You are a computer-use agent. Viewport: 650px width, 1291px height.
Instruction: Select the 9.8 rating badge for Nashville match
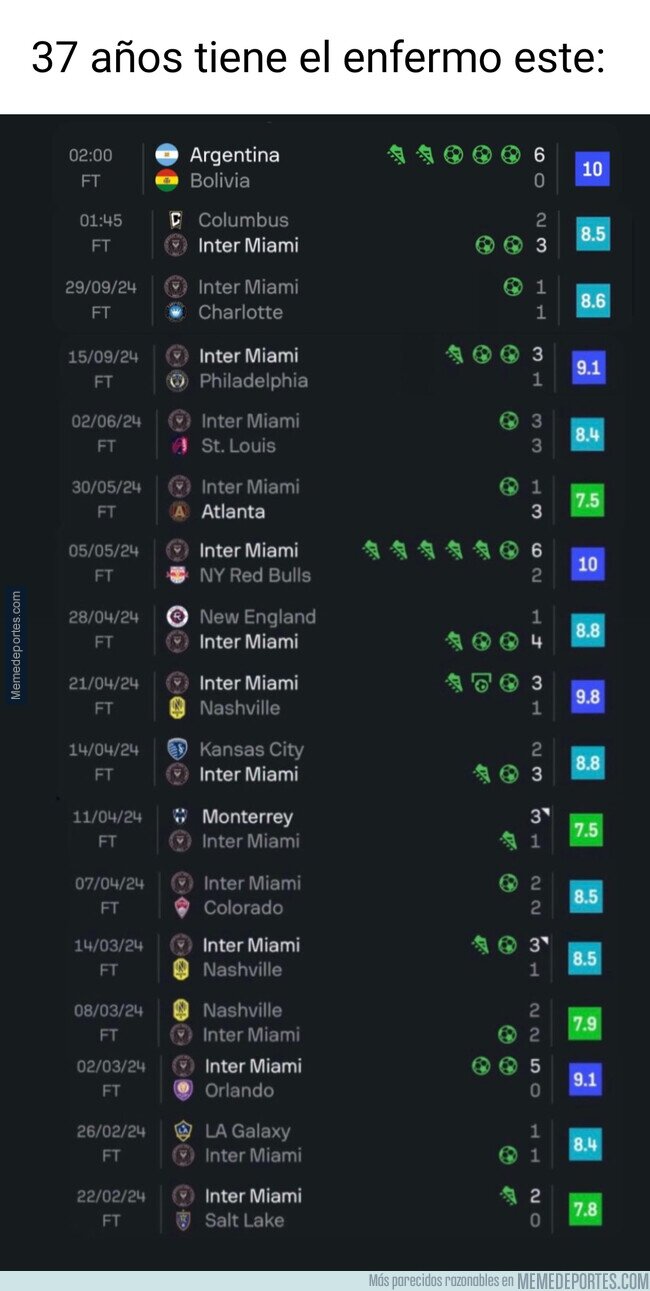(587, 696)
